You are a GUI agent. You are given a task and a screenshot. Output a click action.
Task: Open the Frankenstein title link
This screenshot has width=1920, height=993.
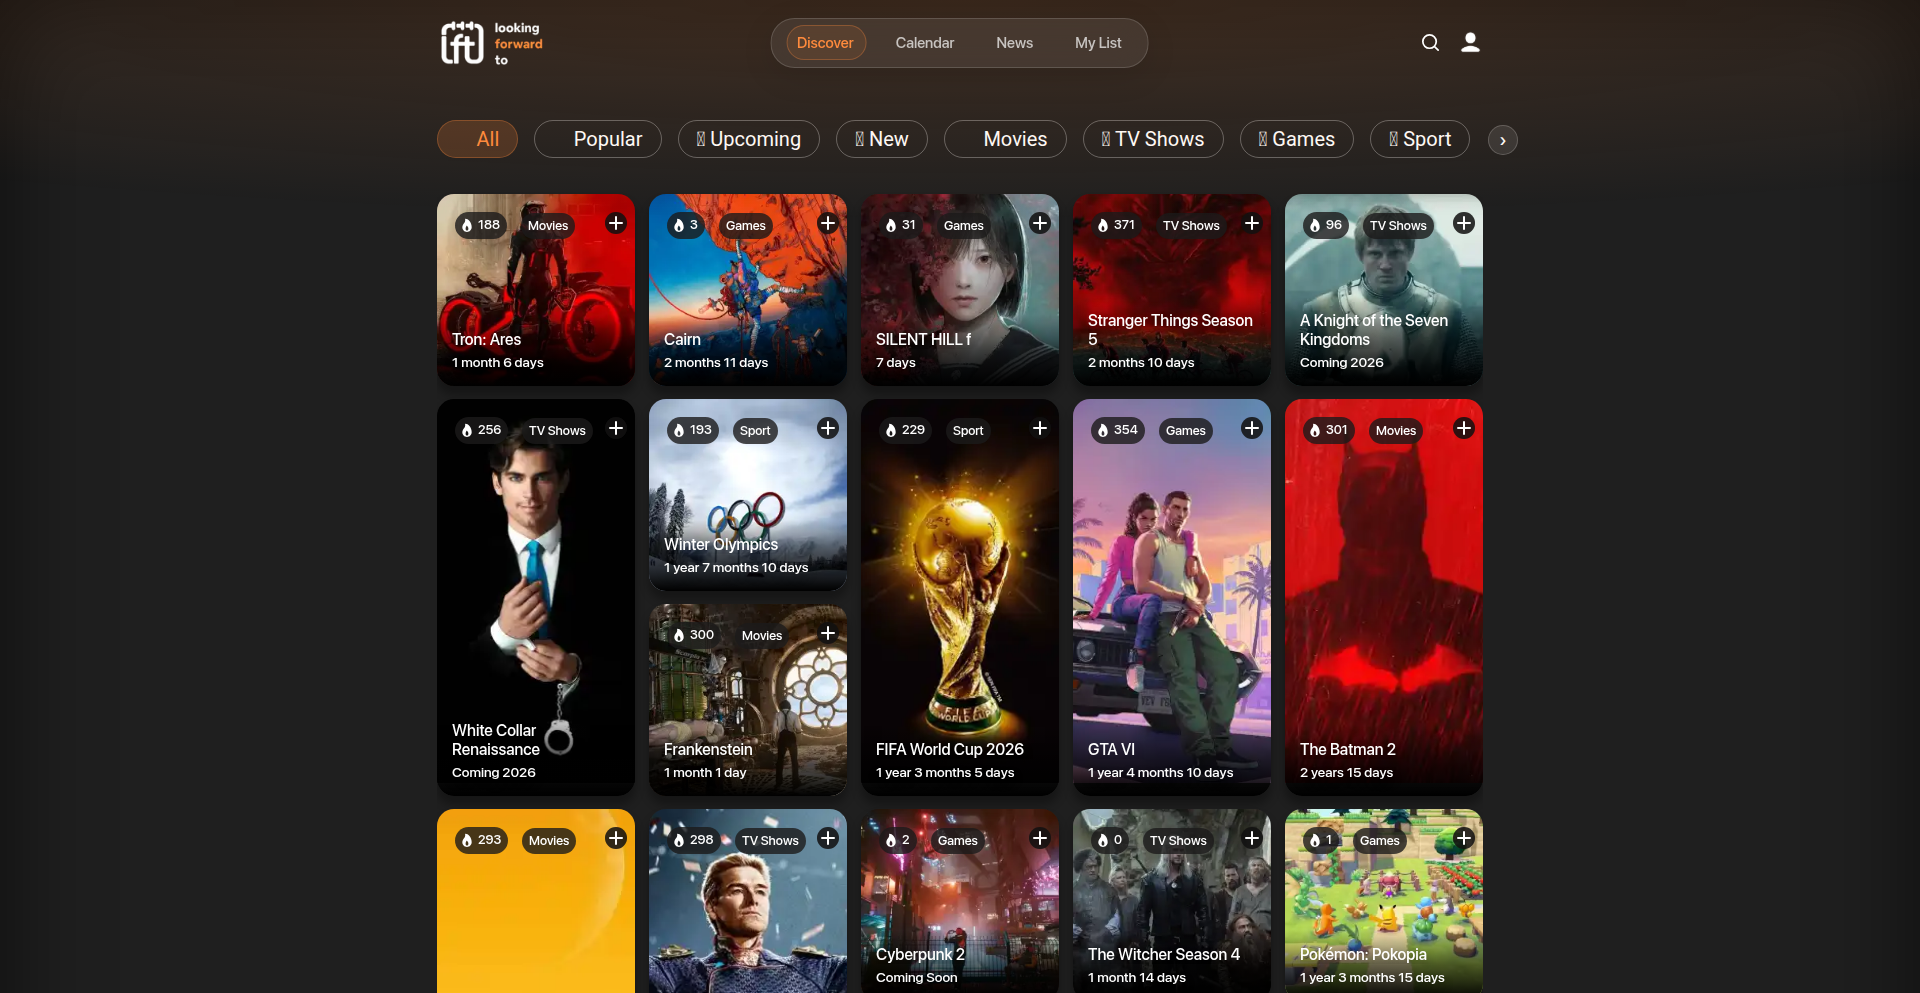708,750
